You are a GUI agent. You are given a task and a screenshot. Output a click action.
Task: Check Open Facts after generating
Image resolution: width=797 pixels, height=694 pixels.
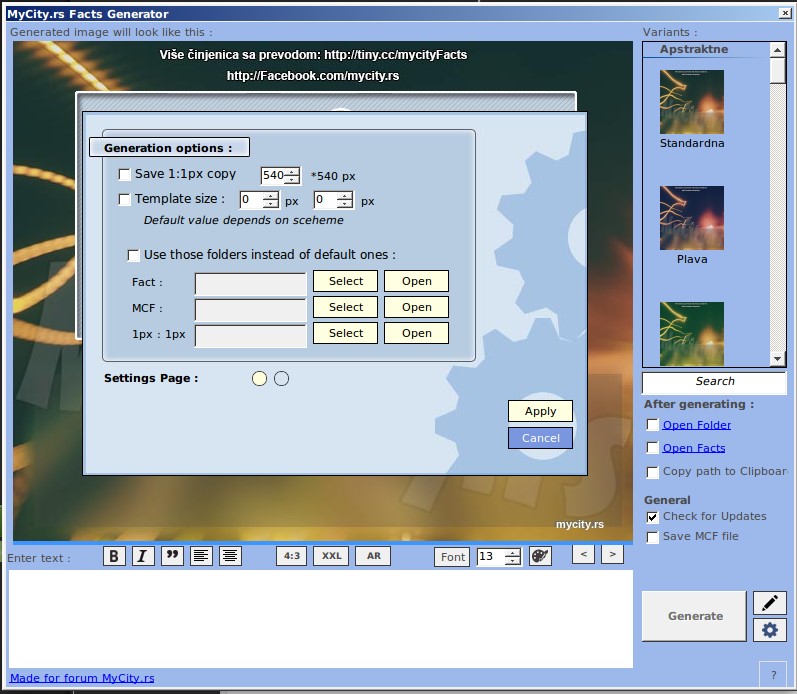point(653,448)
